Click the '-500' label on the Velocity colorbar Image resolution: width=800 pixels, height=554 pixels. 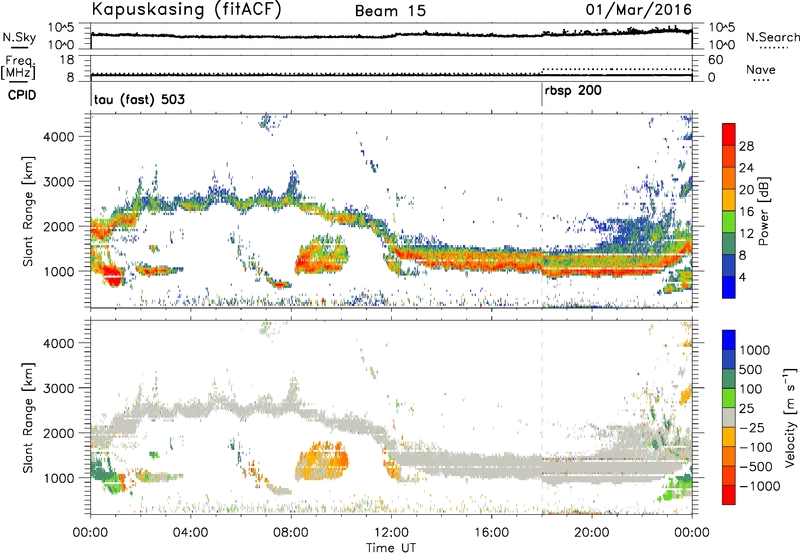[755, 466]
